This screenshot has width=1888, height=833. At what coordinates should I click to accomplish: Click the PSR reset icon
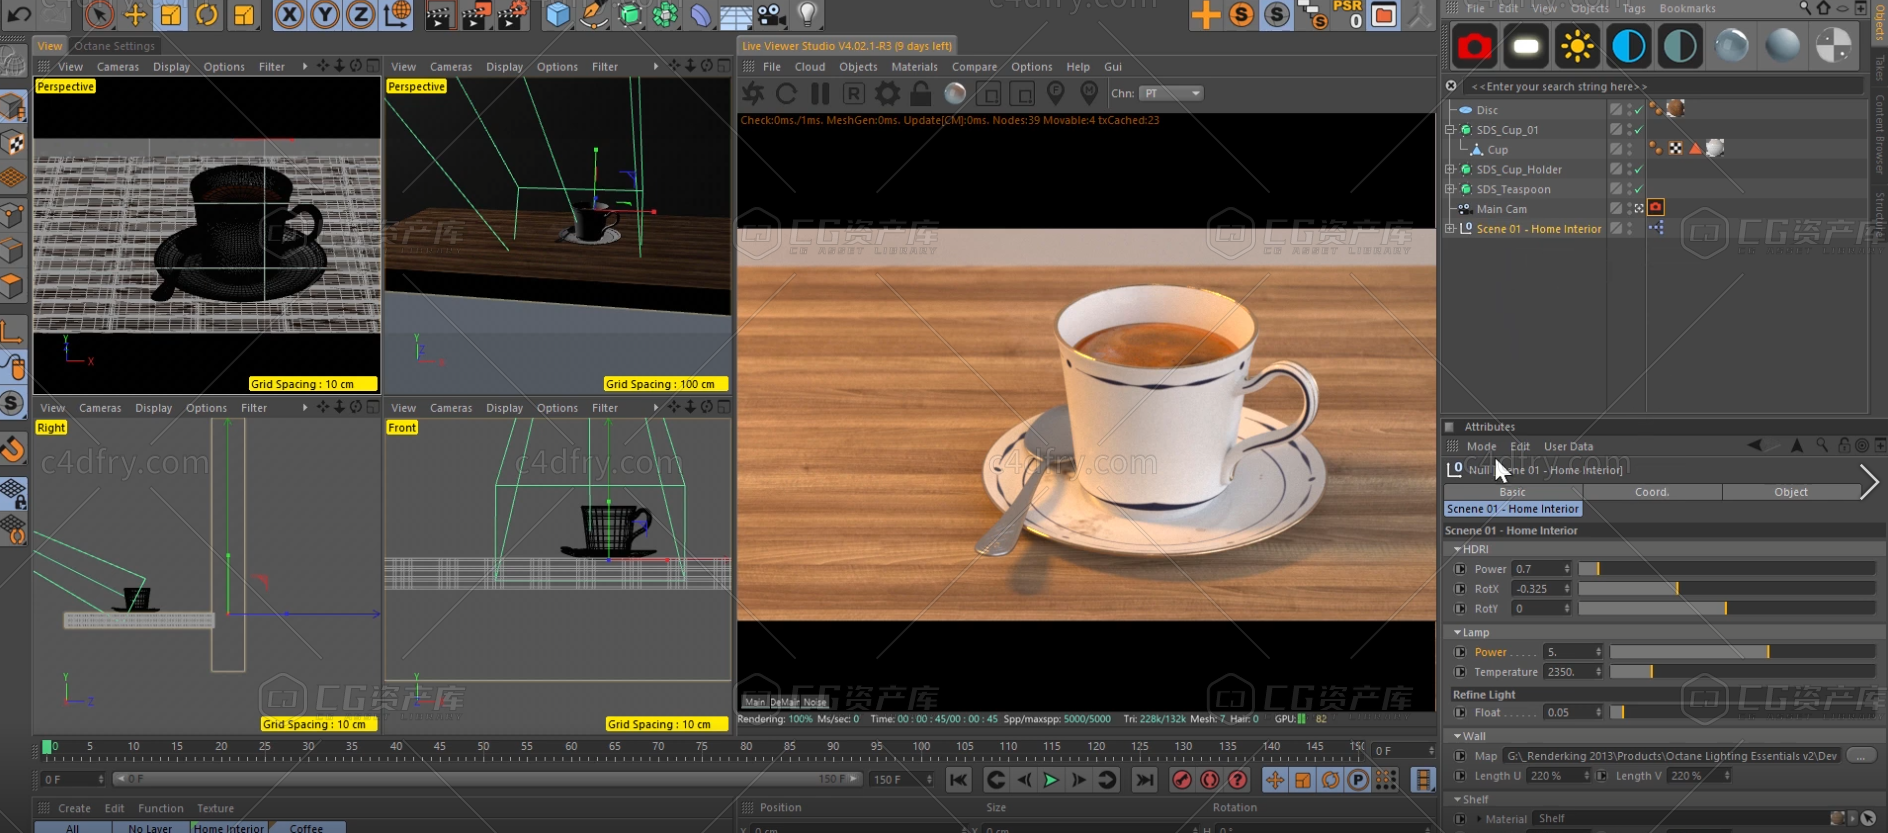(1348, 14)
